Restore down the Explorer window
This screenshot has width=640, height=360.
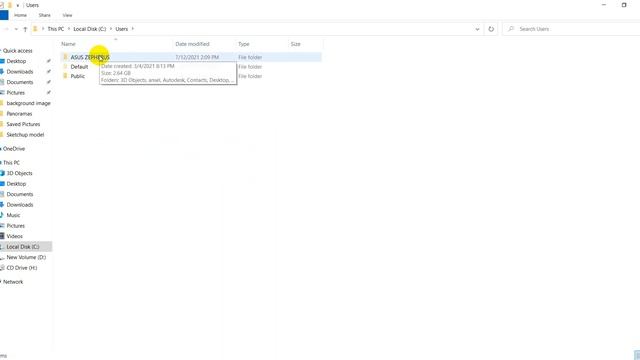(x=624, y=5)
